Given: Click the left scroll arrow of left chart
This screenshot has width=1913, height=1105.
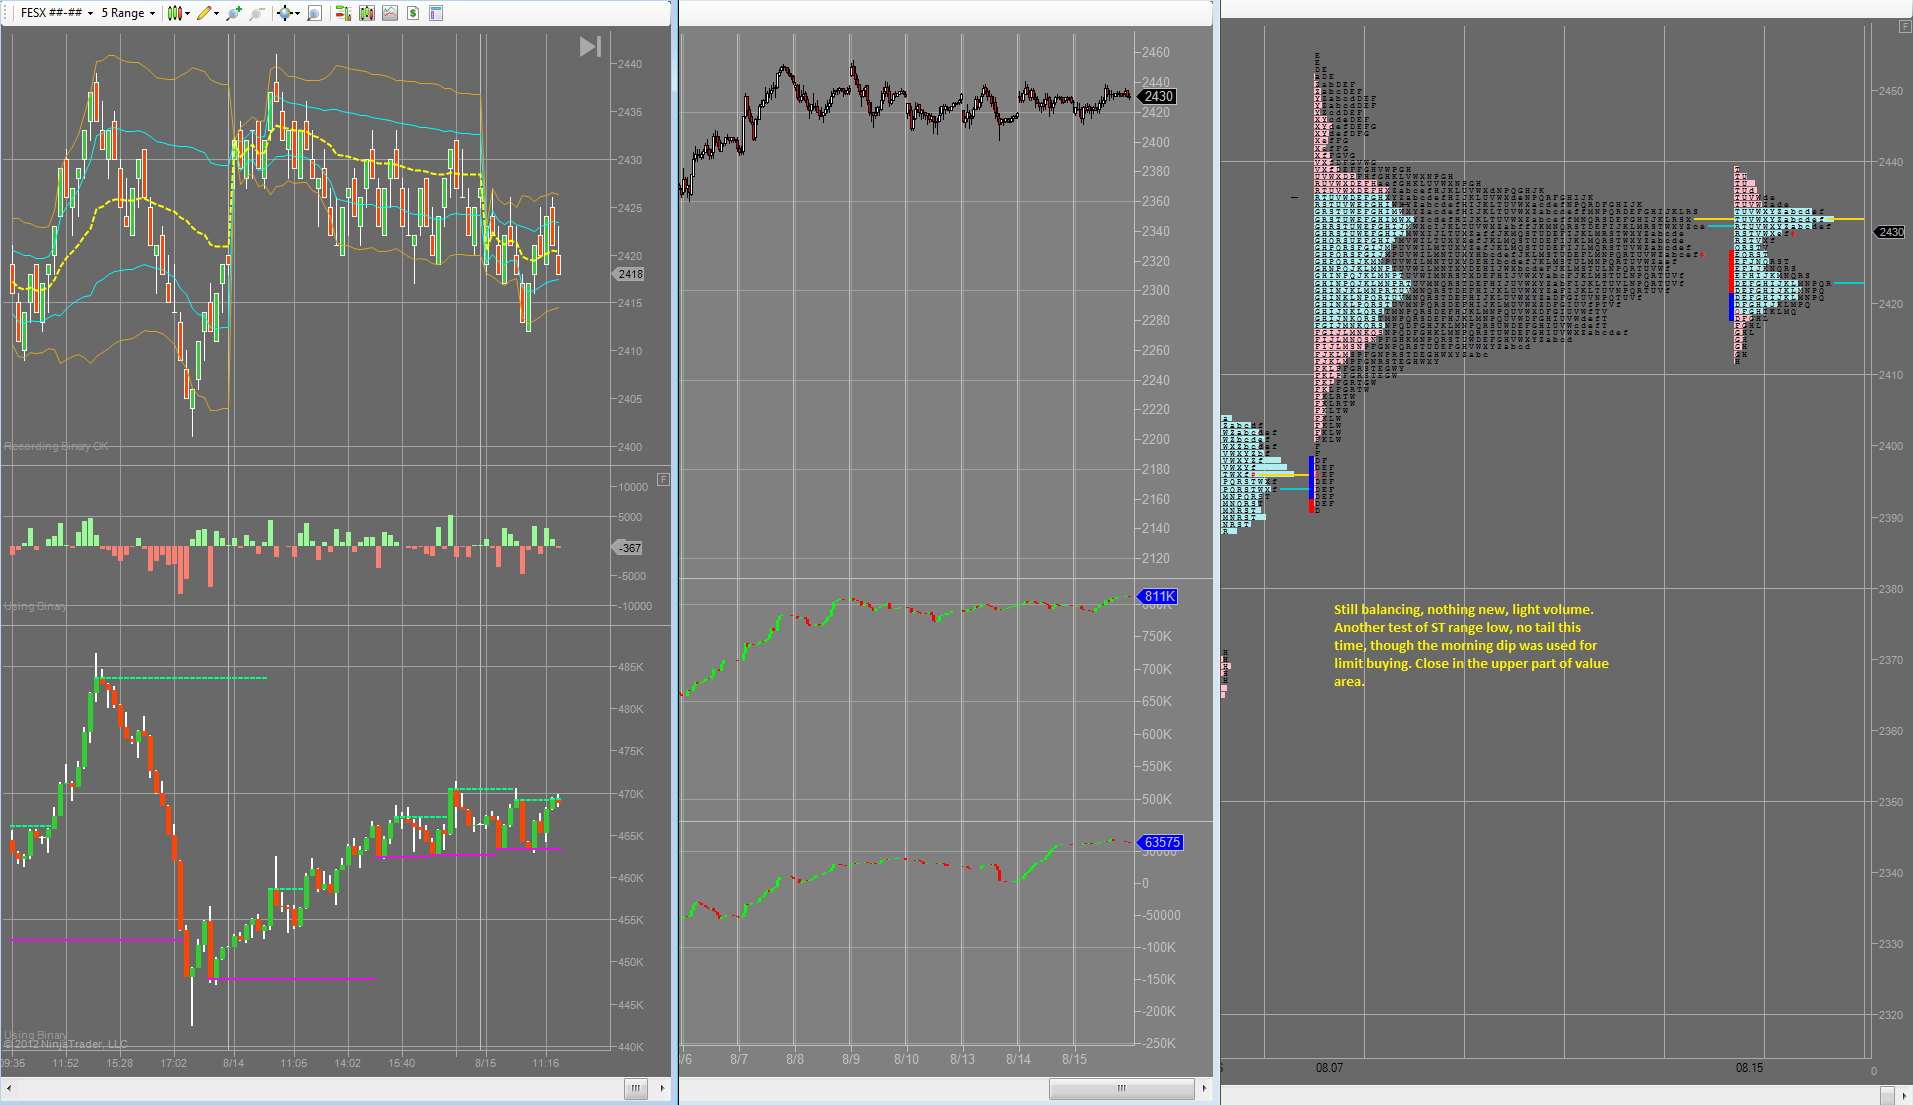Looking at the screenshot, I should click(9, 1088).
